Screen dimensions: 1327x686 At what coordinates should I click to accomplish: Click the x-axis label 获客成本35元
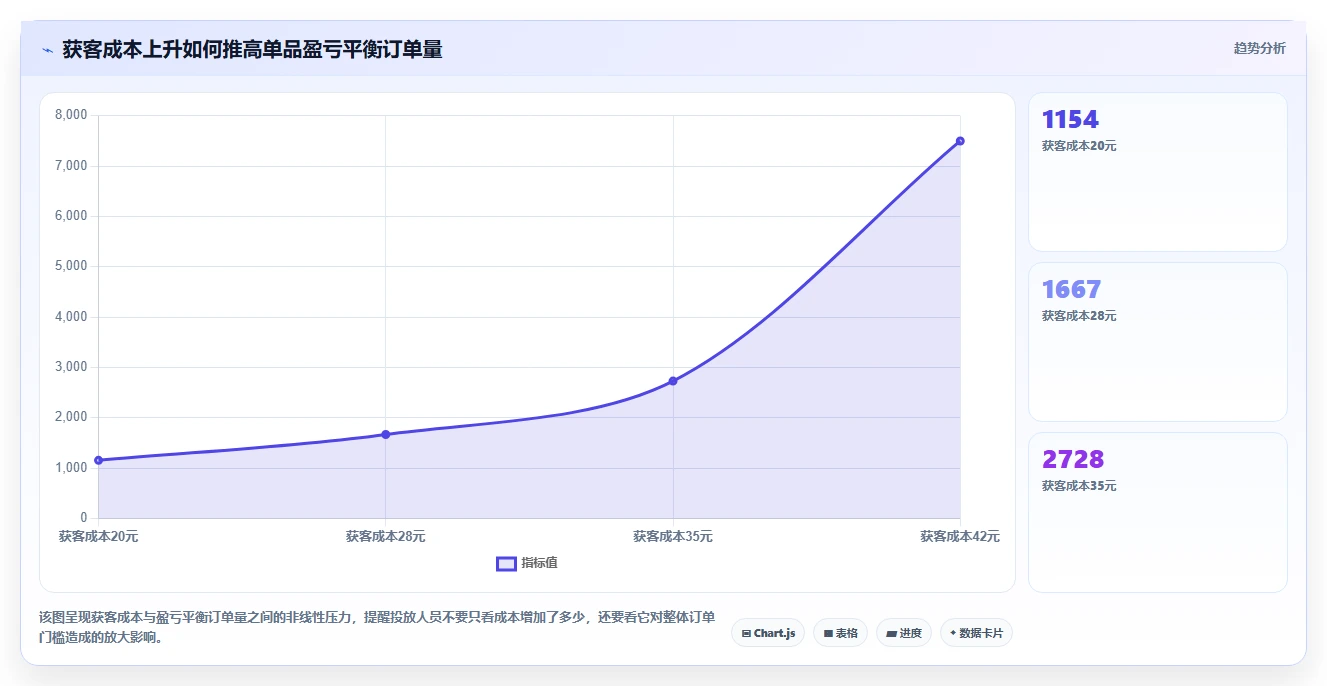673,536
